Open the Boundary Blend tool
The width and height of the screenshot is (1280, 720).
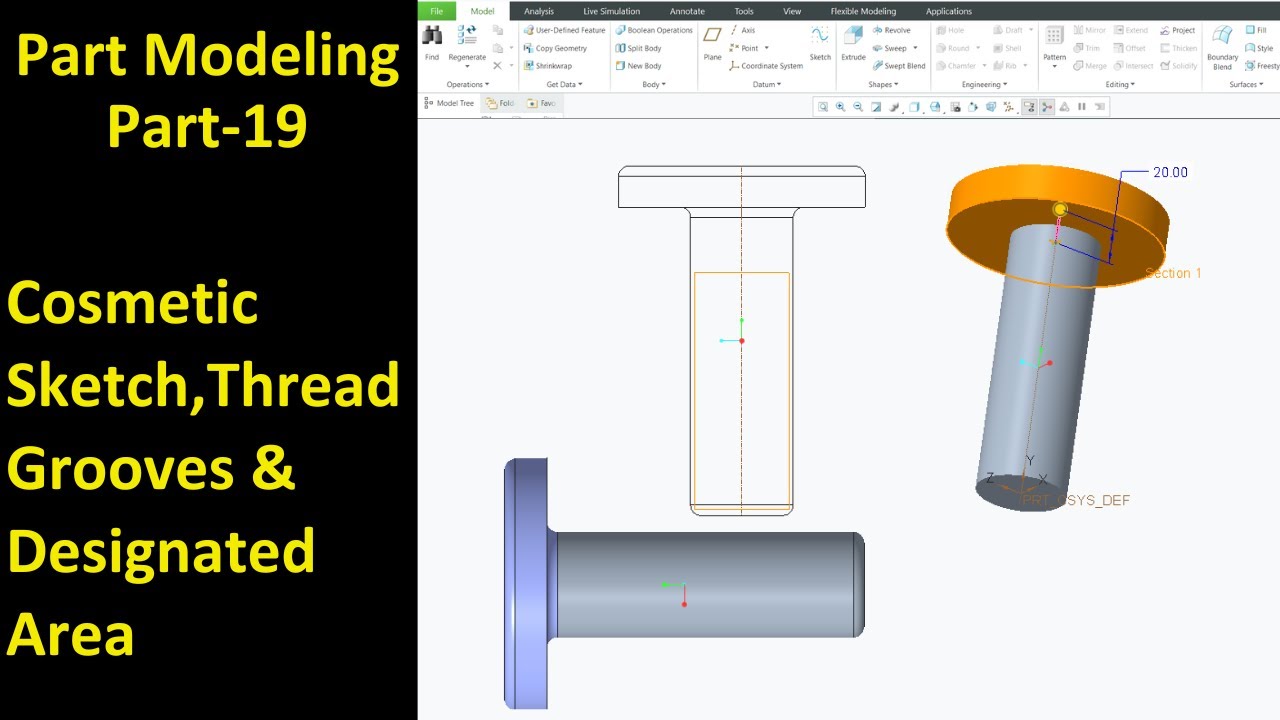[1222, 46]
